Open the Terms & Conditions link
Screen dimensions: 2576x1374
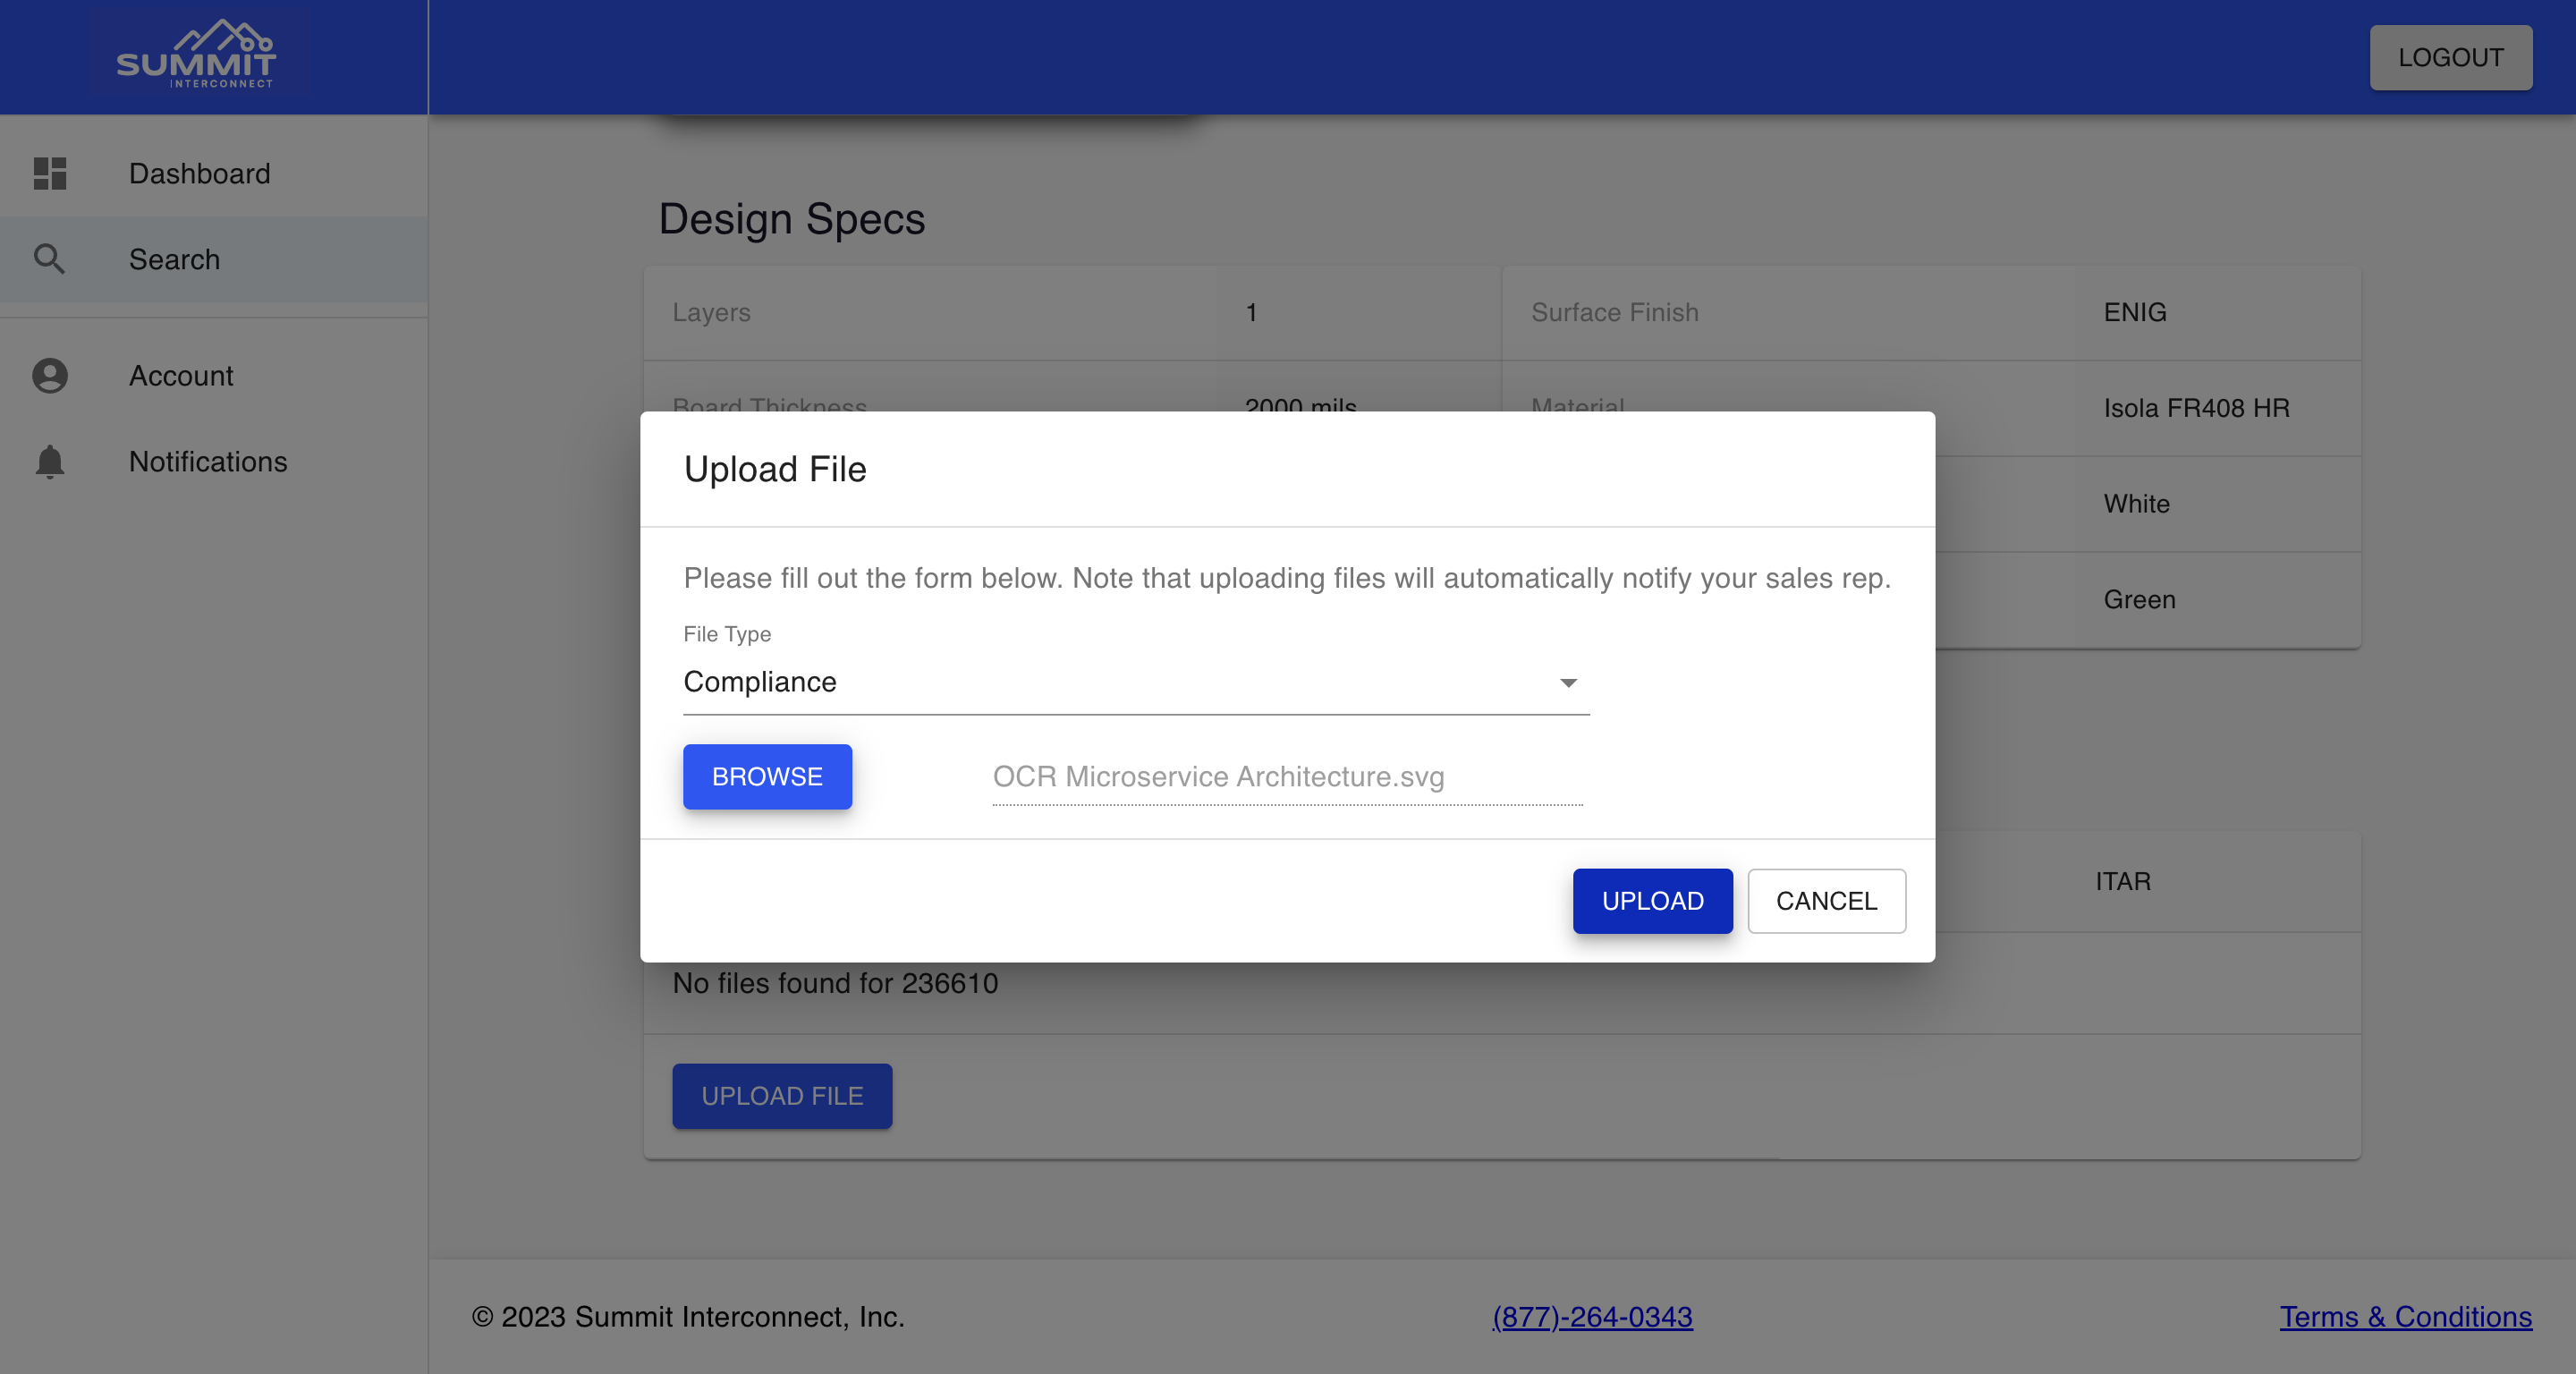(x=2405, y=1317)
